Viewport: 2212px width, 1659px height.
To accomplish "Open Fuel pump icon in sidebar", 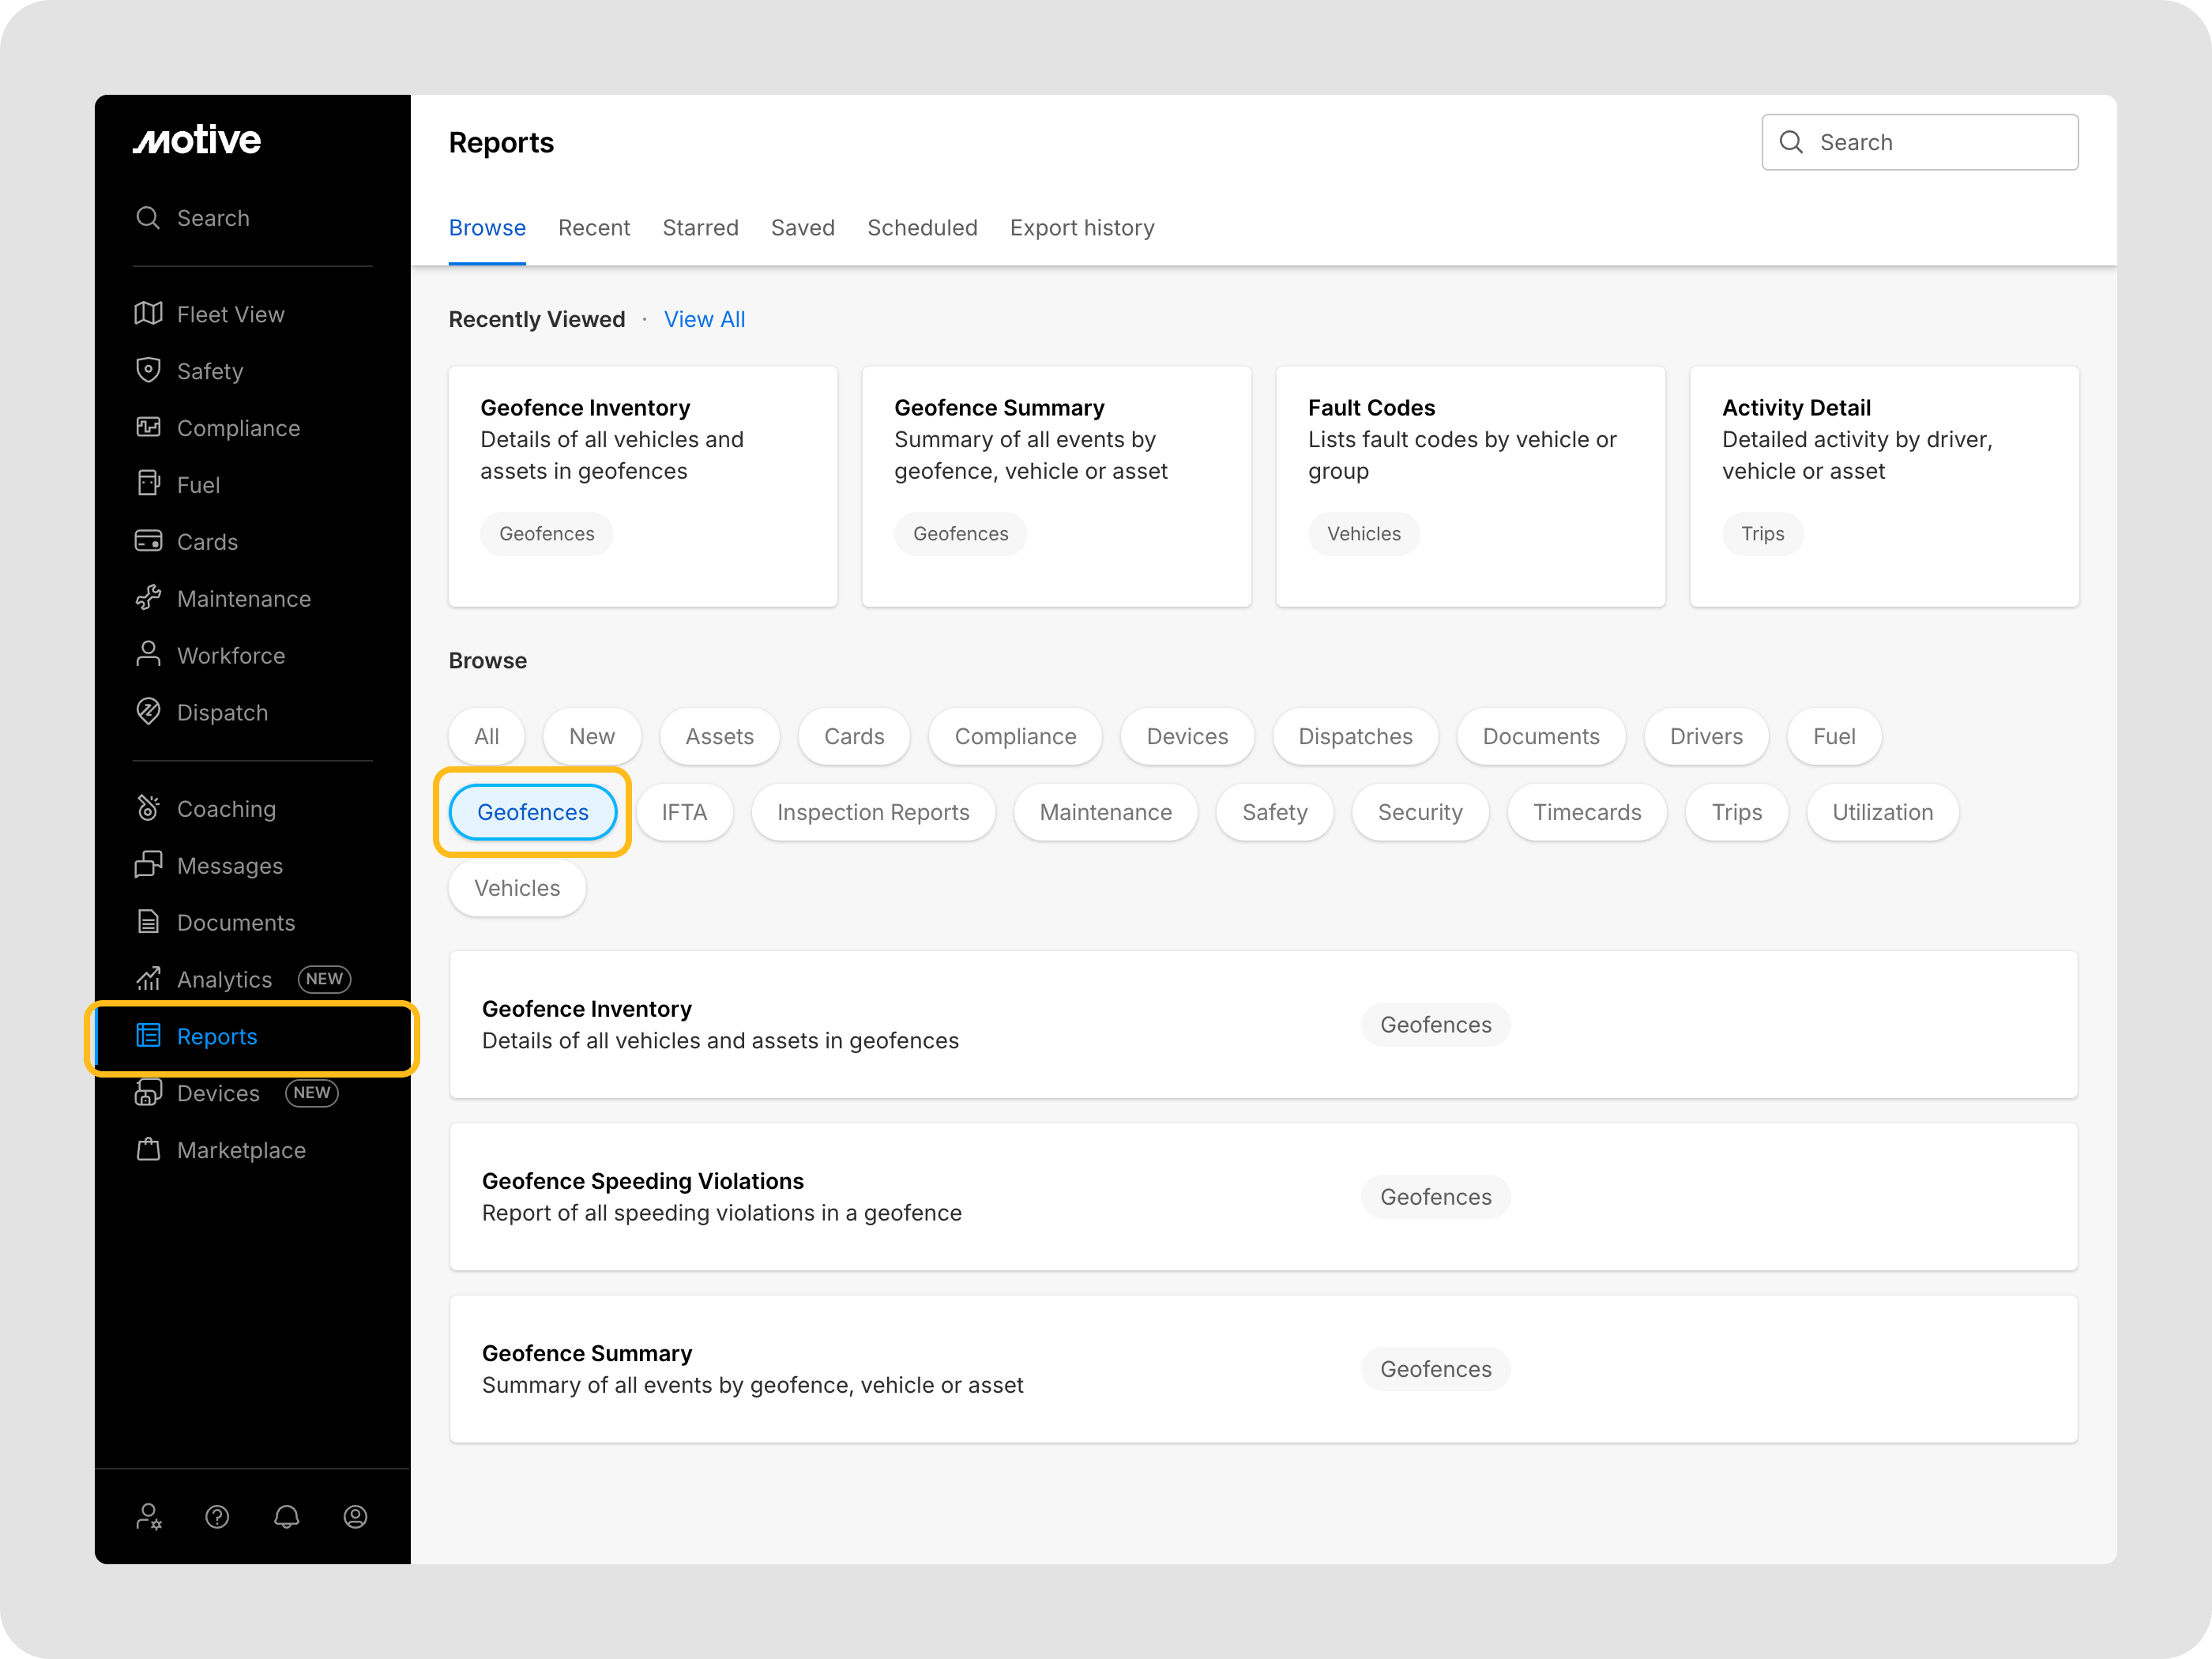I will pos(148,484).
